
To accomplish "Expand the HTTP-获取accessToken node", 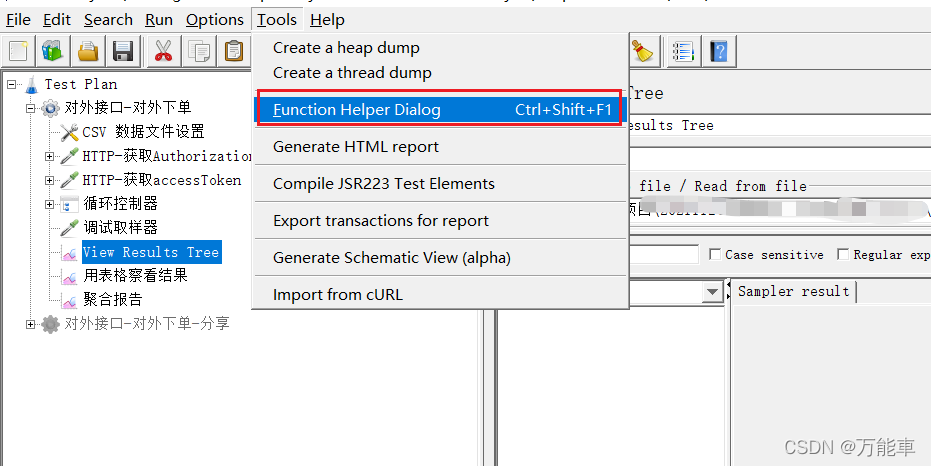I will 50,180.
